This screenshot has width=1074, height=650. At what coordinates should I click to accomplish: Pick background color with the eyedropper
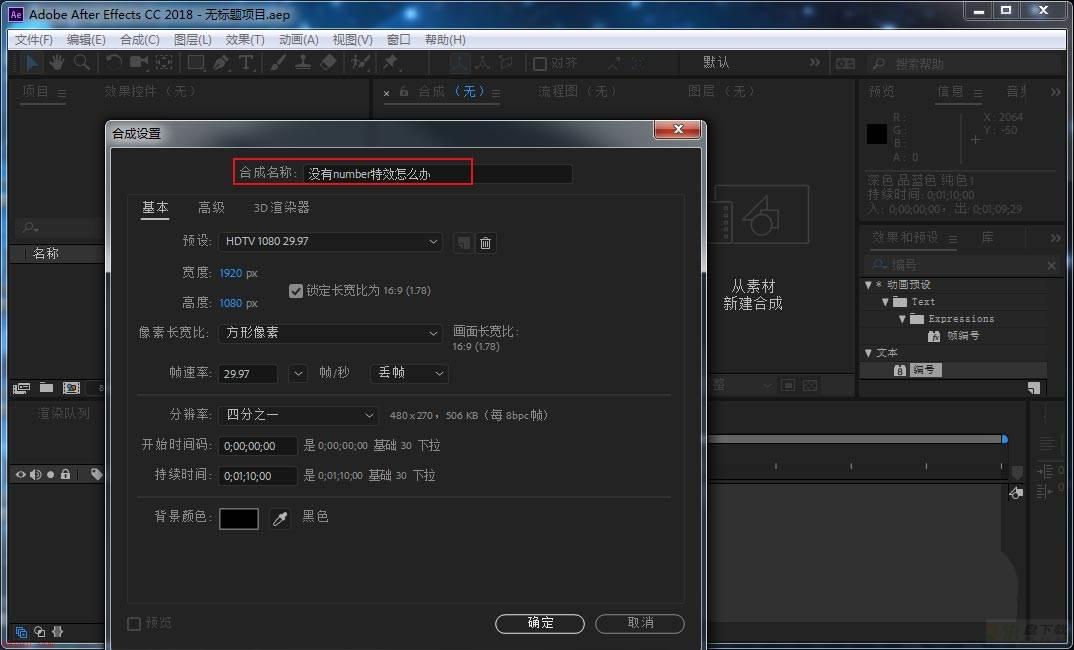tap(279, 518)
